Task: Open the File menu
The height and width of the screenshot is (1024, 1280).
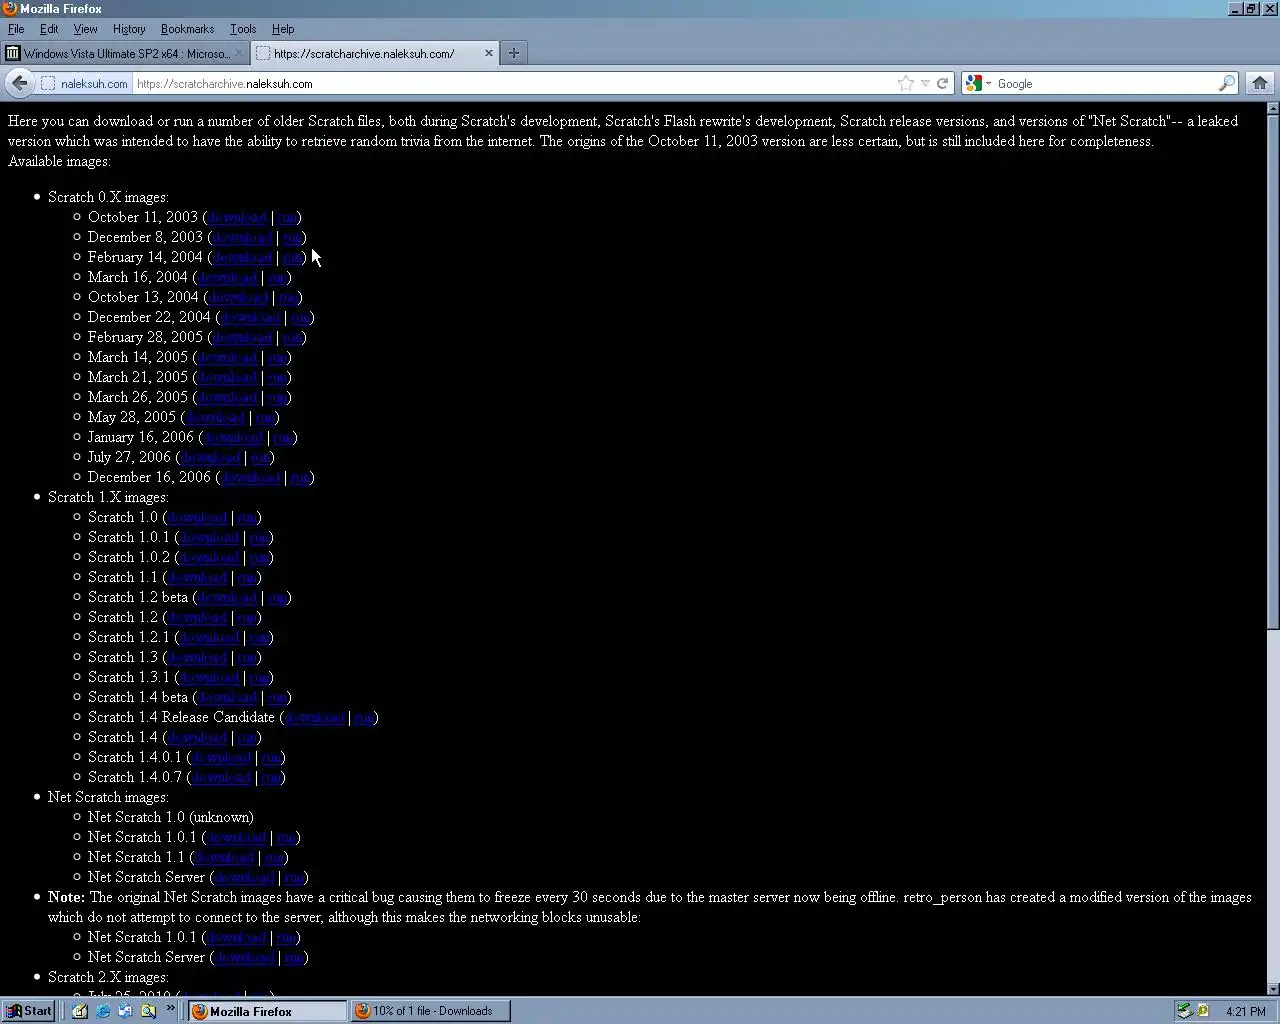Action: (16, 29)
